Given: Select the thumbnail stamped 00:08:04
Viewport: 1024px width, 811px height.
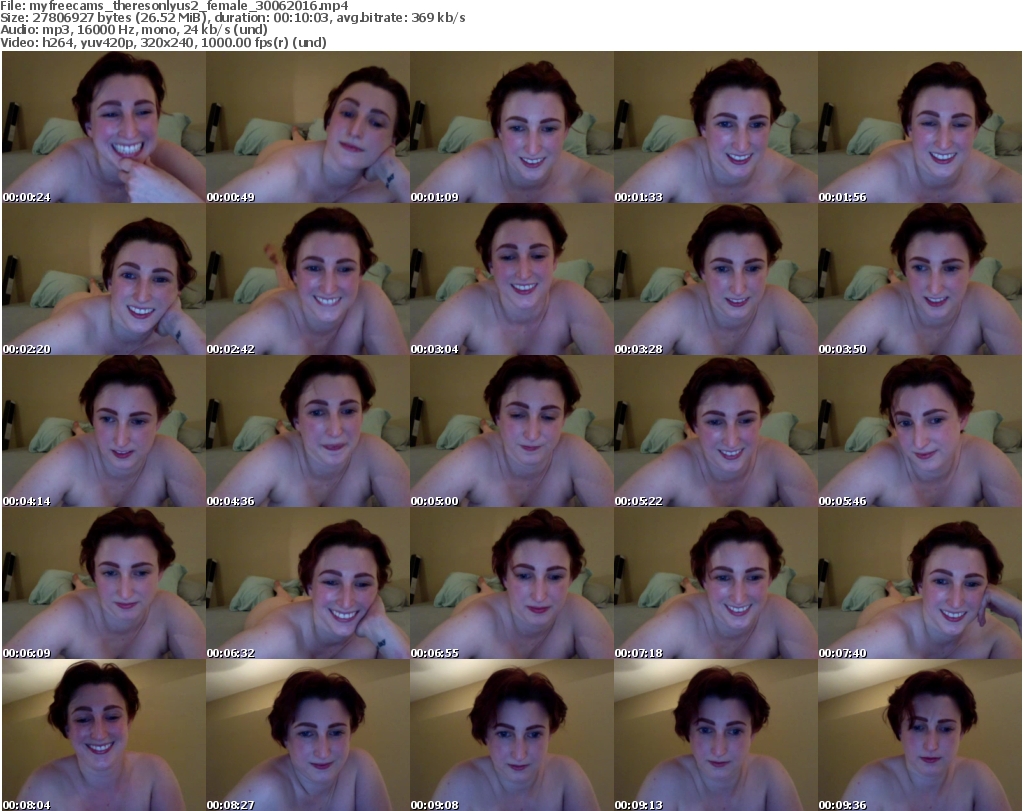Looking at the screenshot, I should [104, 735].
